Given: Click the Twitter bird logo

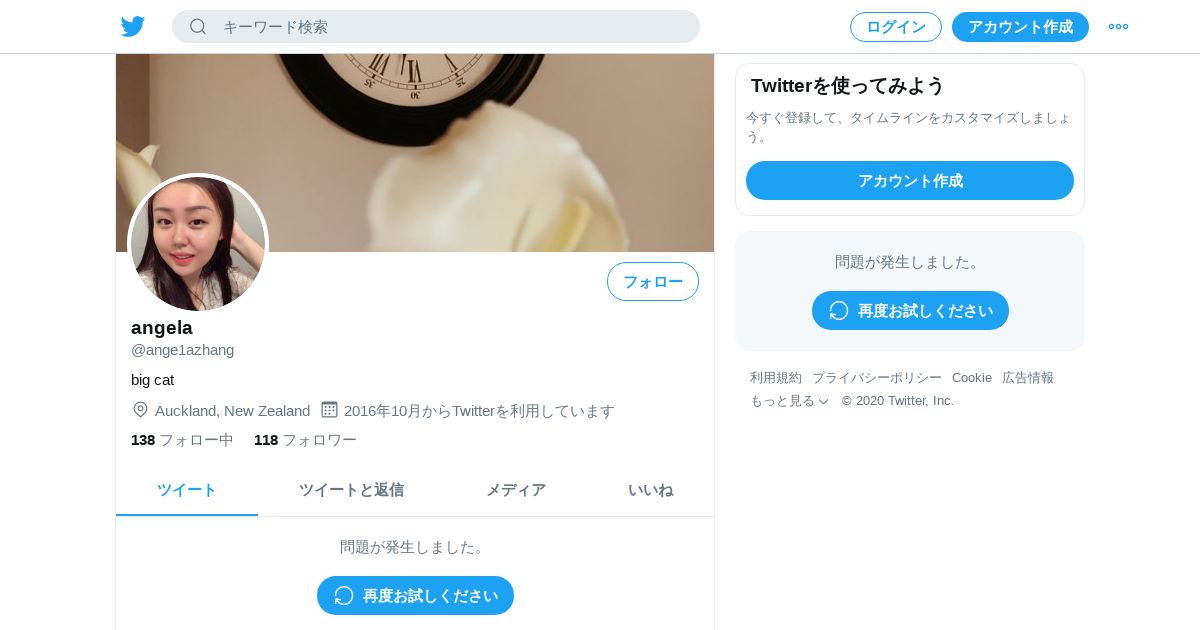Looking at the screenshot, I should (x=133, y=27).
